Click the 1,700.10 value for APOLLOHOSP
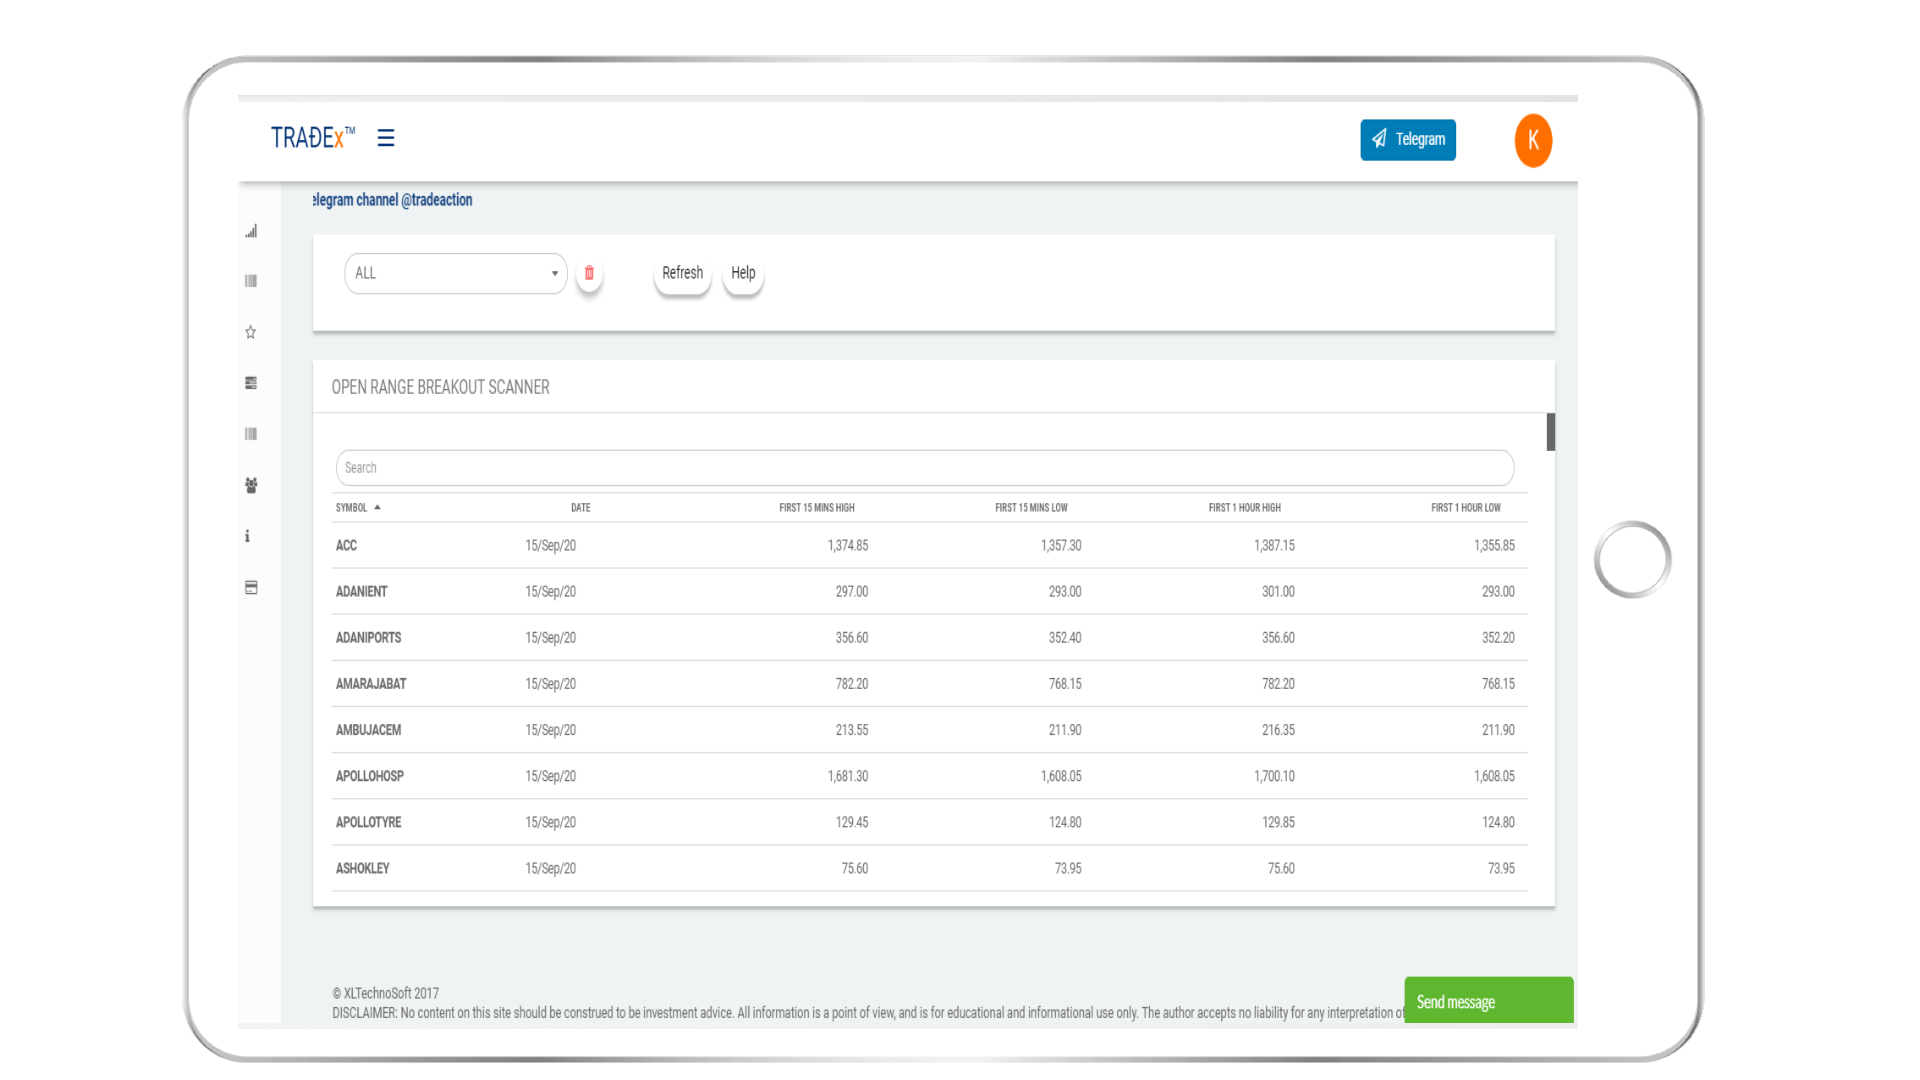The height and width of the screenshot is (1080, 1920). [x=1274, y=776]
